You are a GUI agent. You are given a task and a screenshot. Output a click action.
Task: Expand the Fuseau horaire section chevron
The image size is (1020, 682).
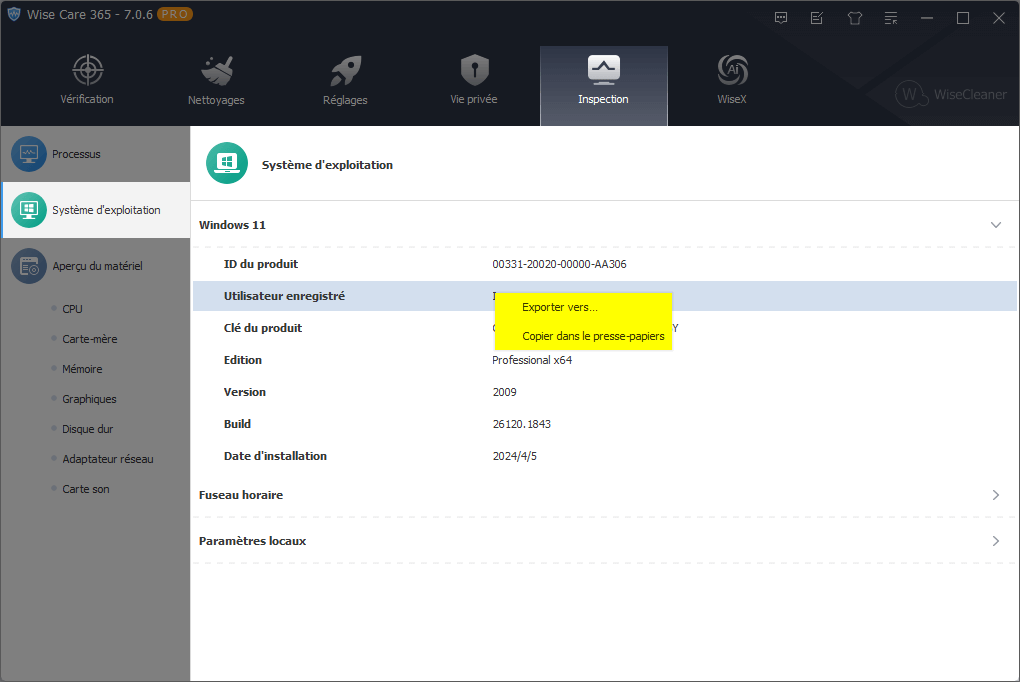(995, 495)
